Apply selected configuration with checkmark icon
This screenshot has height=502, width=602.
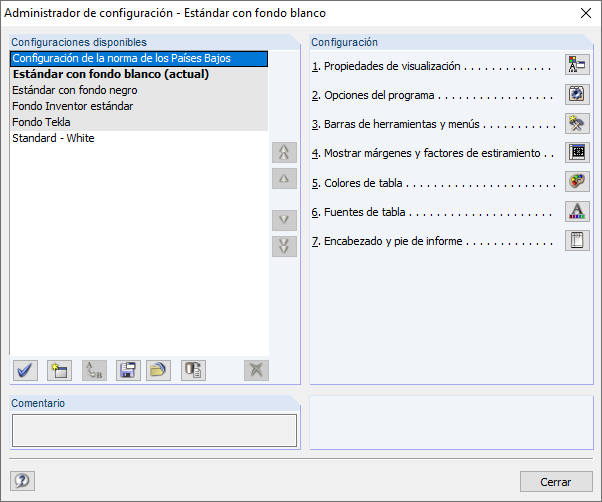click(25, 370)
